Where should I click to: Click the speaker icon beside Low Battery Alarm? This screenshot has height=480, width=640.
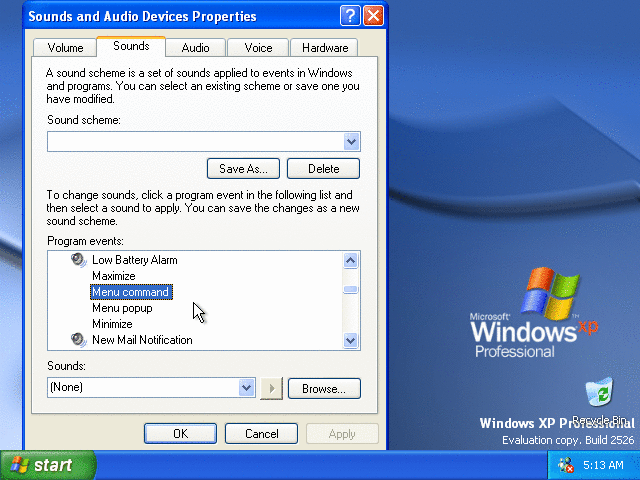(x=78, y=260)
